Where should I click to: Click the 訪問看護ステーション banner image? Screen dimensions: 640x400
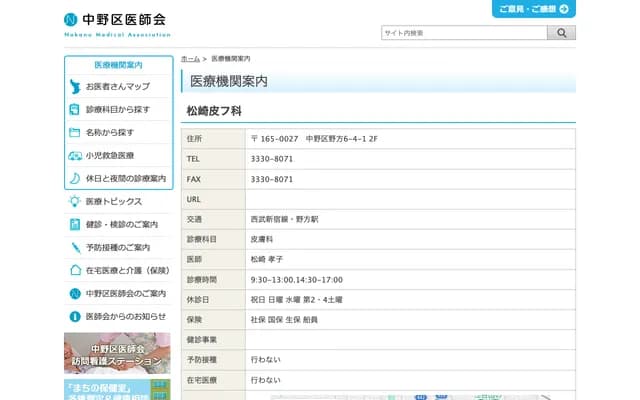(117, 352)
